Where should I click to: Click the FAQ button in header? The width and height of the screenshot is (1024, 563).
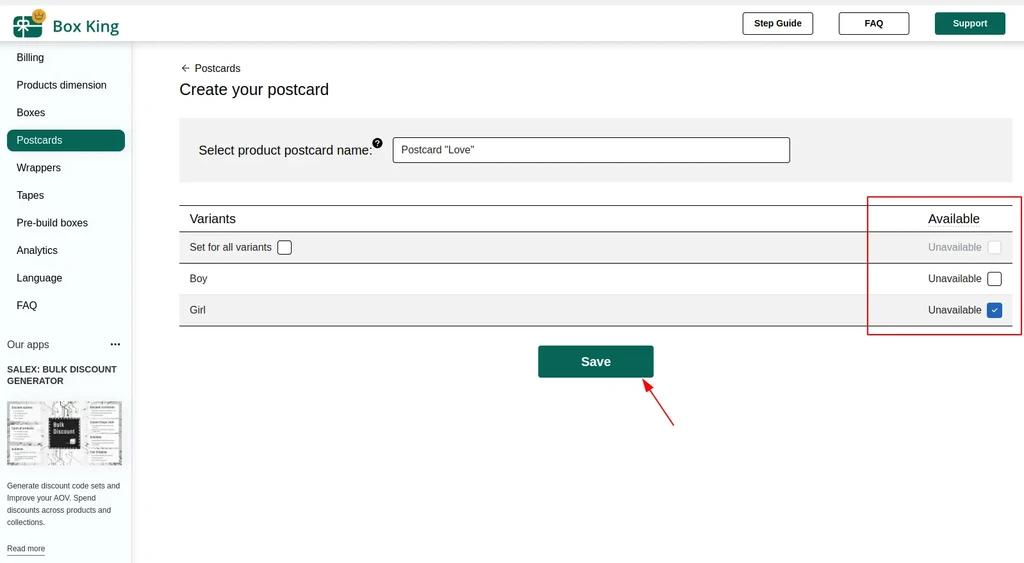873,24
